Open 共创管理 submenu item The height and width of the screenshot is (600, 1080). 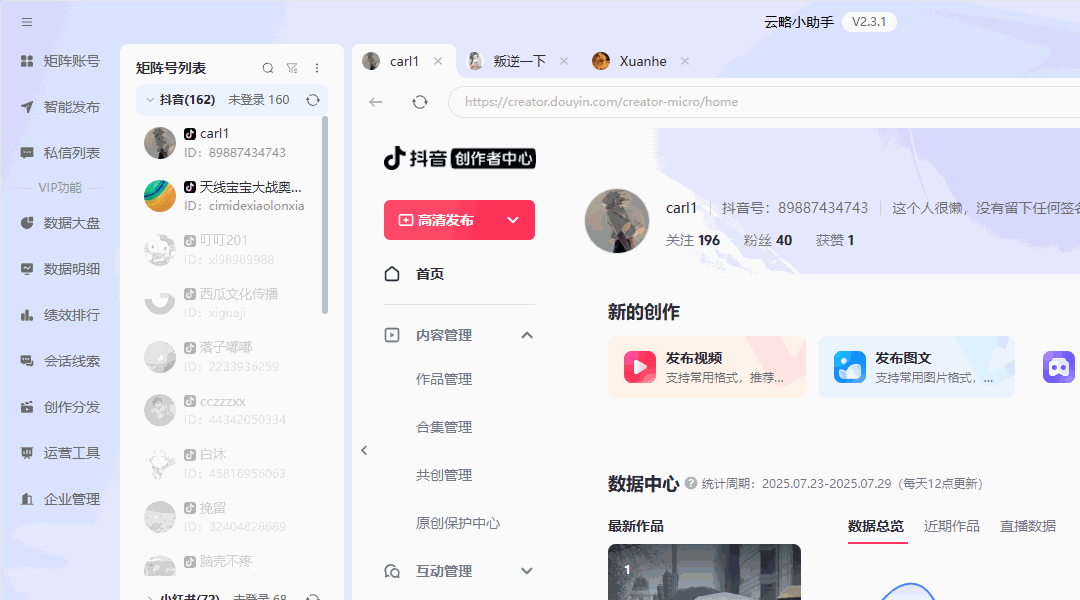444,475
